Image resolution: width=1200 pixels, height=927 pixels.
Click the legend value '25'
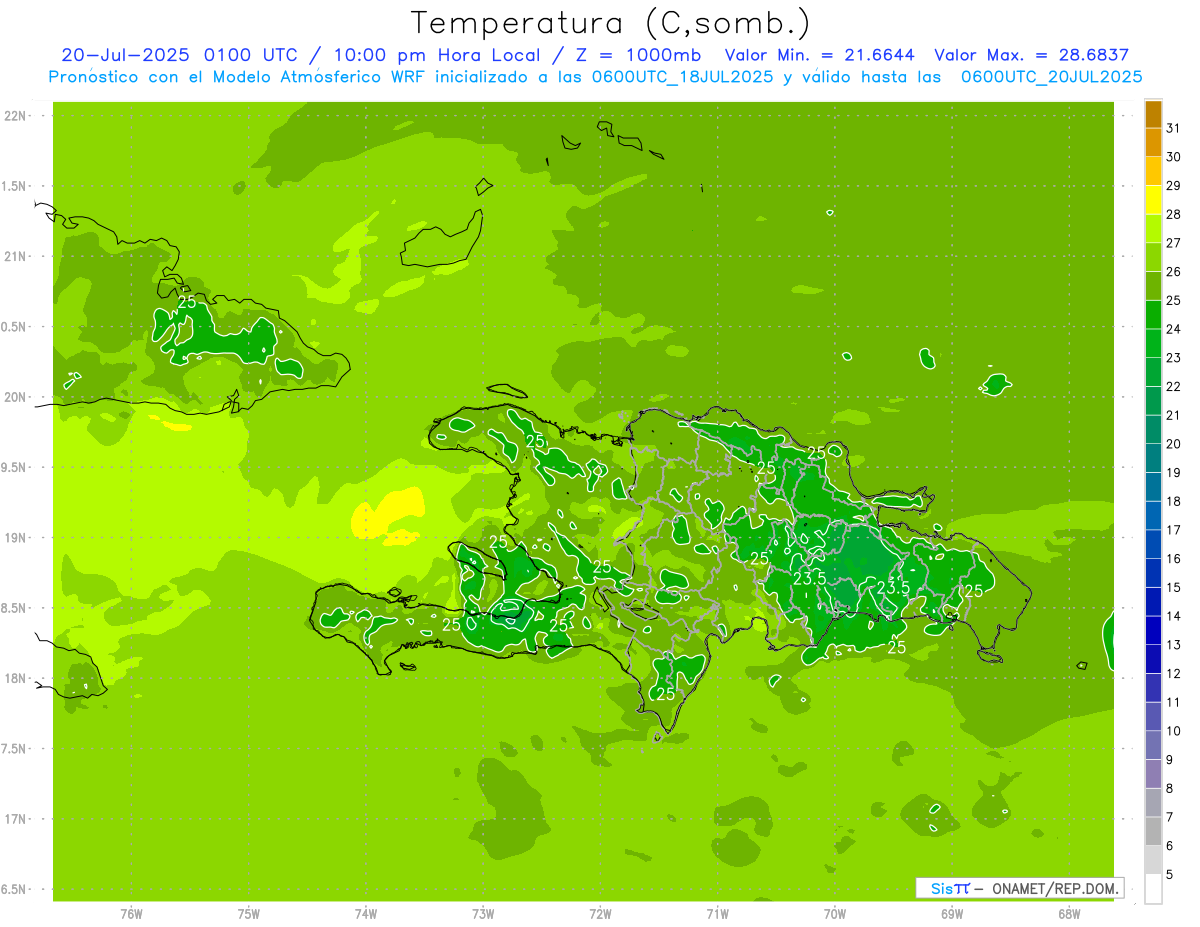1173,300
